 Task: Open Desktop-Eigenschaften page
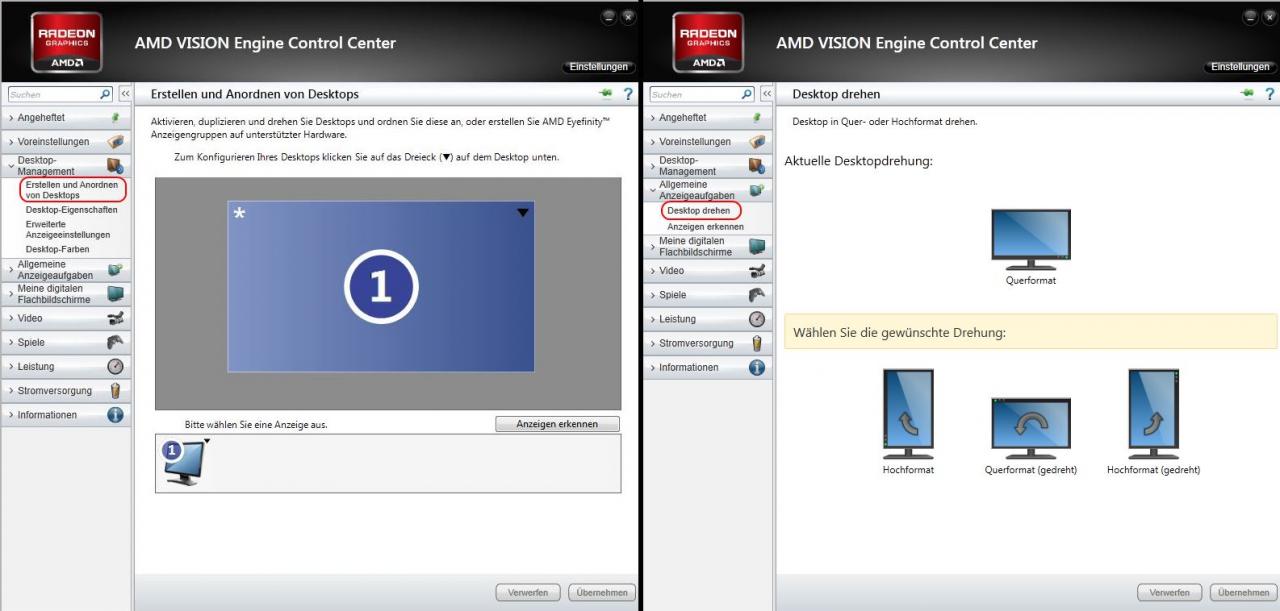pyautogui.click(x=72, y=210)
